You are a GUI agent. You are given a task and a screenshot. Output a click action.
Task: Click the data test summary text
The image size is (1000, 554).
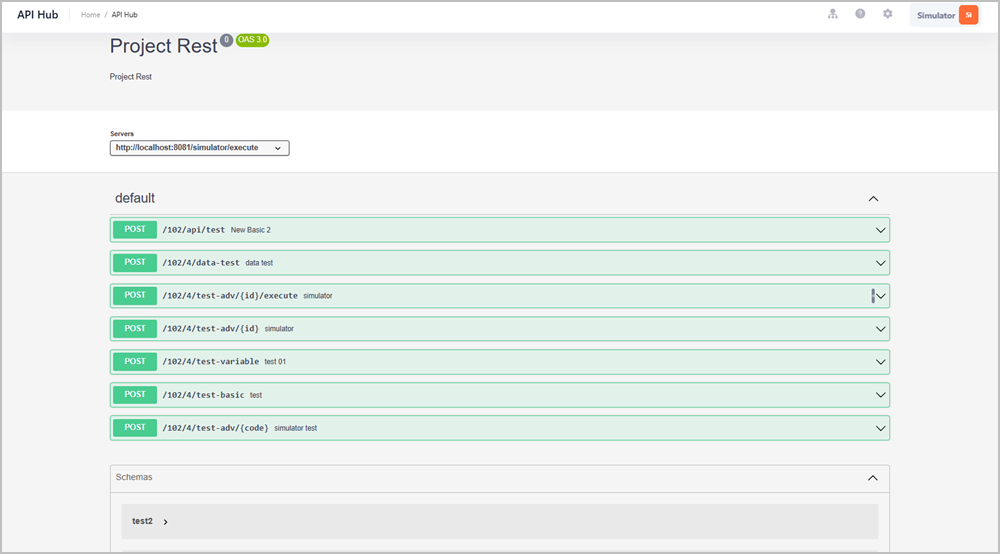tap(259, 263)
